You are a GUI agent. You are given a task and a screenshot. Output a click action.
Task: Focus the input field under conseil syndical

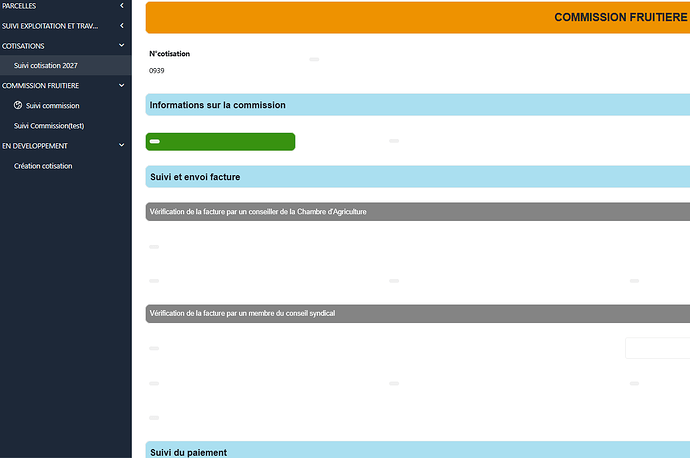click(x=657, y=348)
